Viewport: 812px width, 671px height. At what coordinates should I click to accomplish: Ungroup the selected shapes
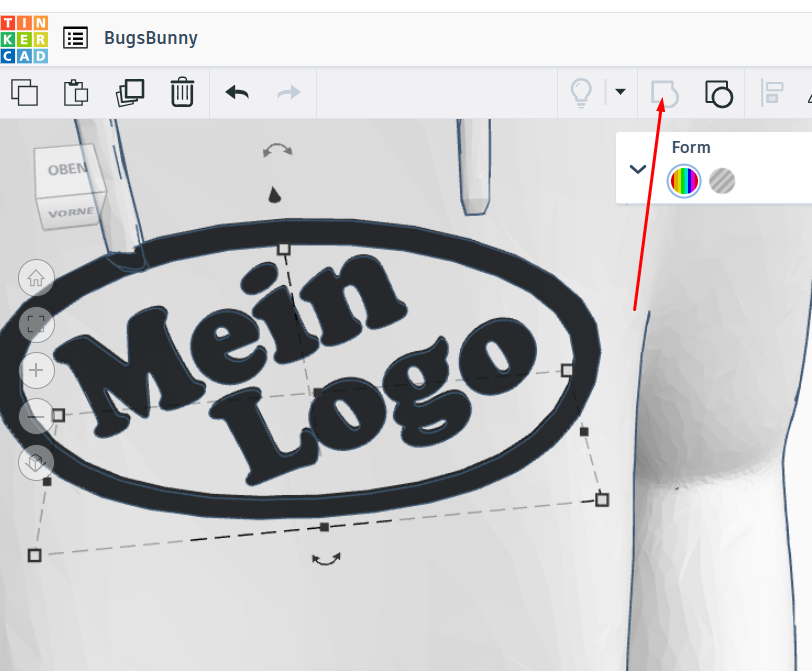(719, 94)
